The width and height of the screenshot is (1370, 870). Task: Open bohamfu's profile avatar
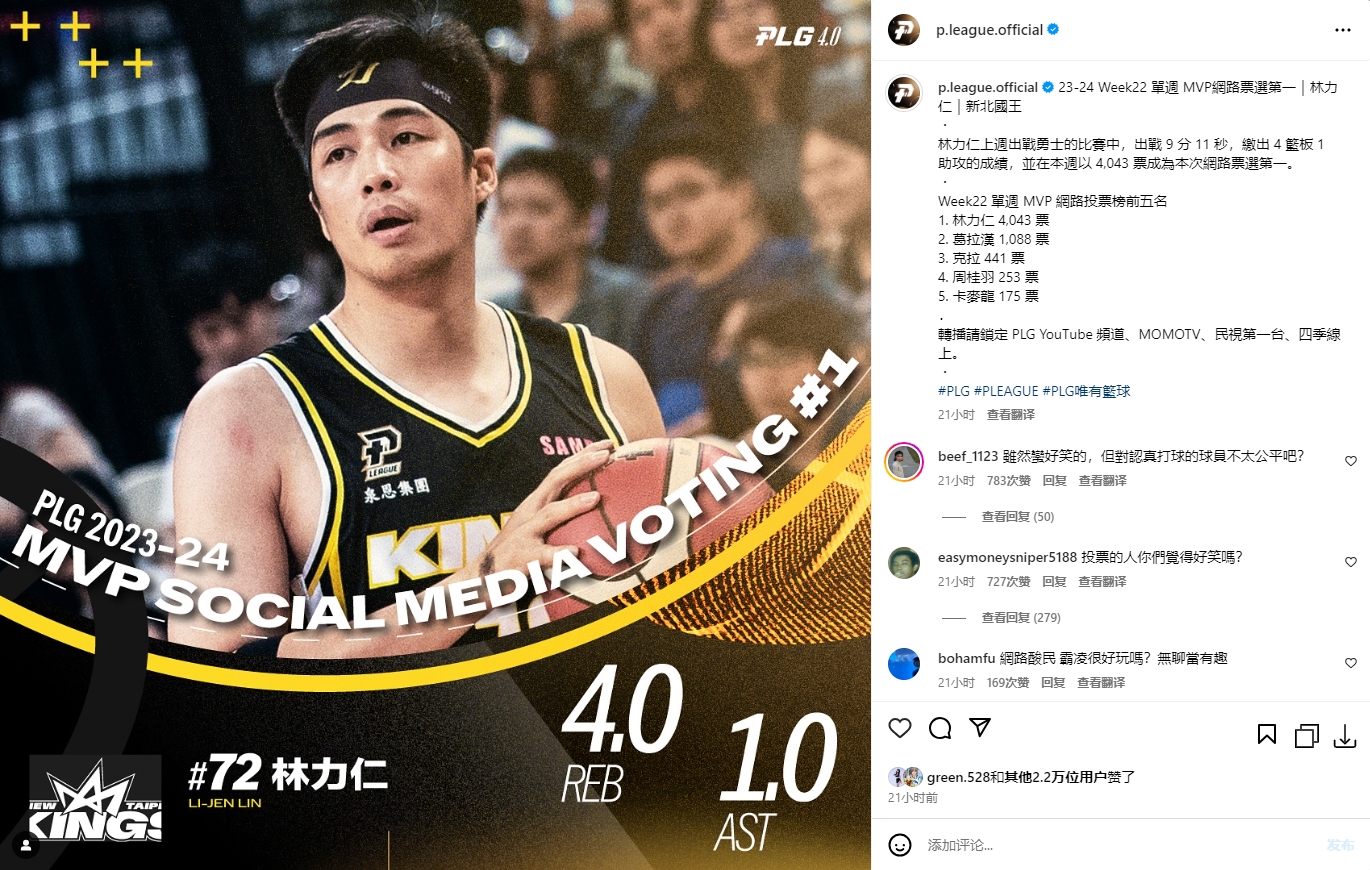(x=904, y=664)
